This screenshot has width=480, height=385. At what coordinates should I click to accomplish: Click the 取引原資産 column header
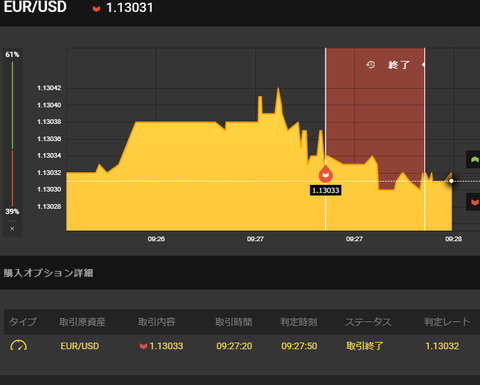click(x=82, y=322)
